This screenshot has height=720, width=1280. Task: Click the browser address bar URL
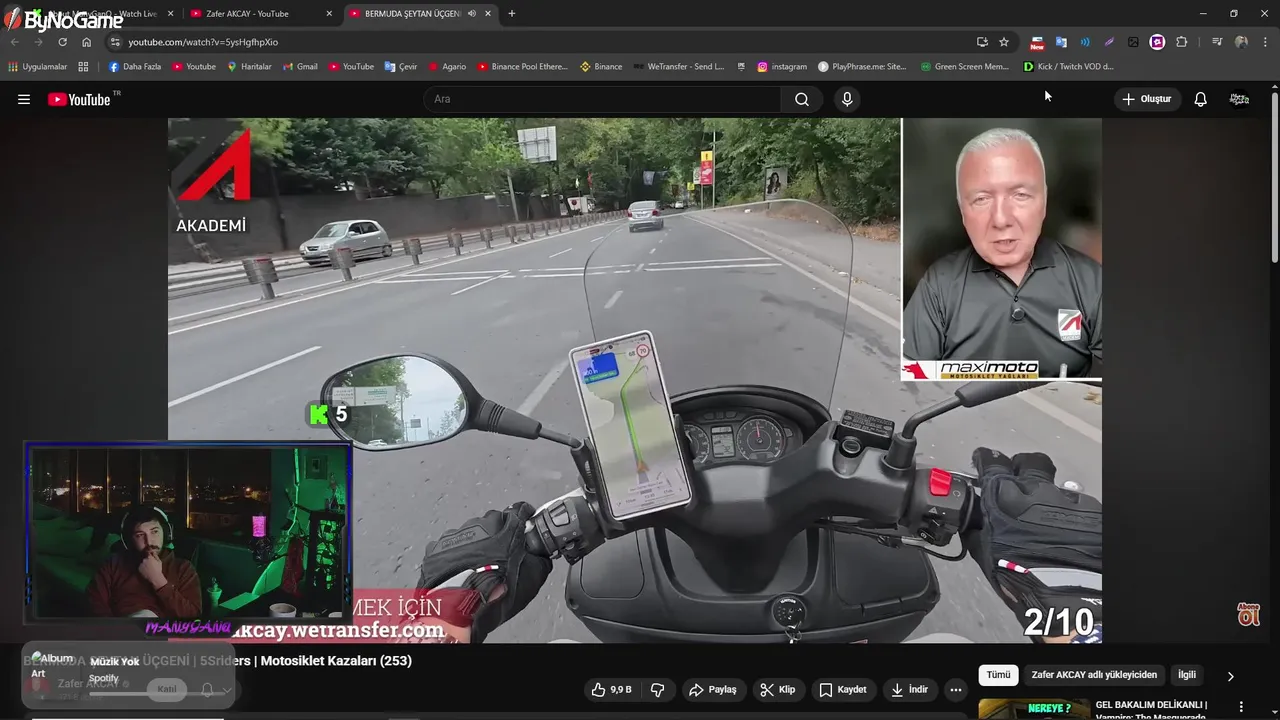203,42
